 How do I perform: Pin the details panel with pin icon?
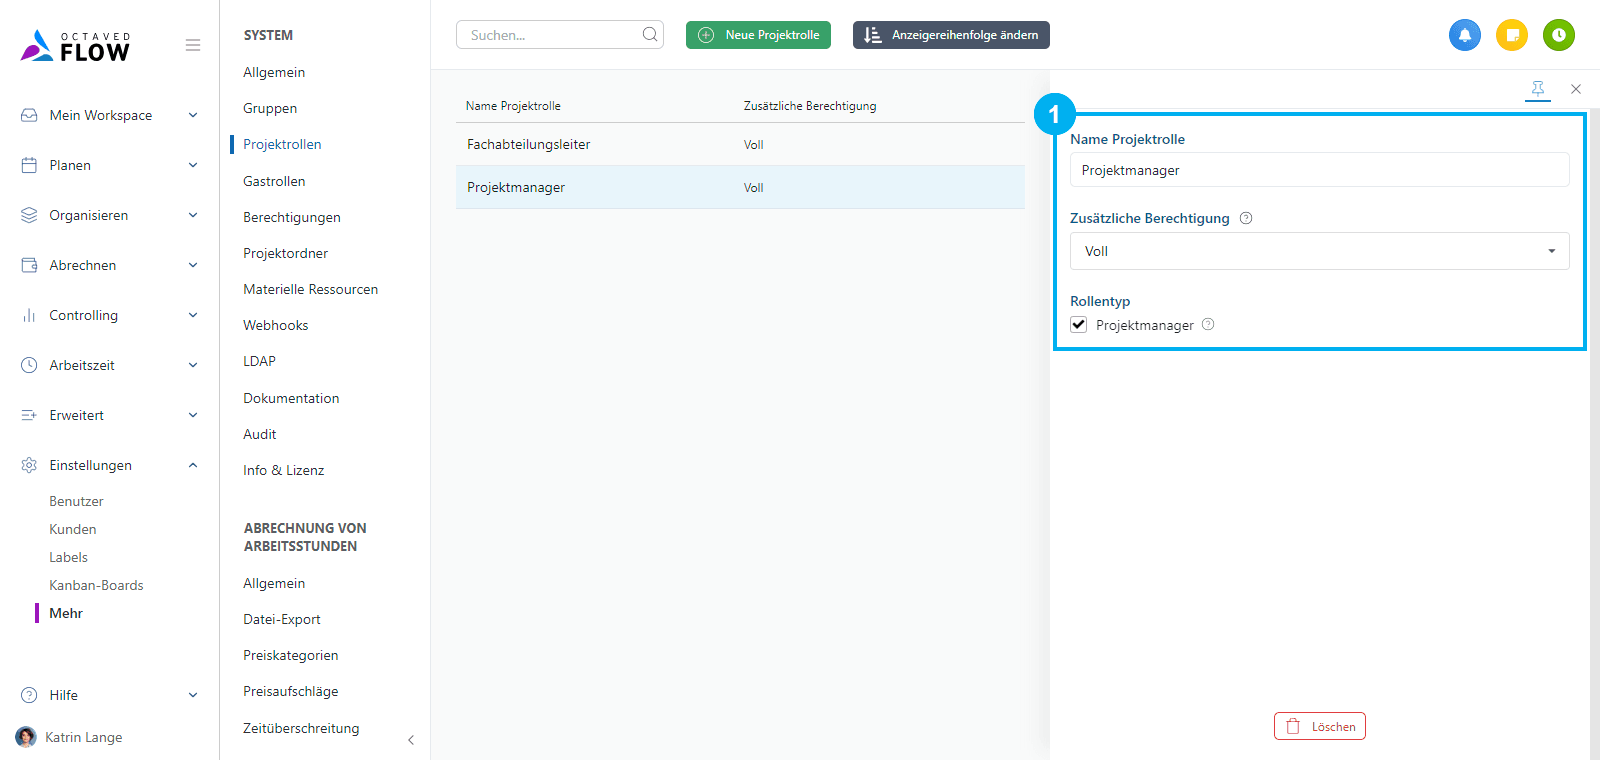(x=1537, y=89)
